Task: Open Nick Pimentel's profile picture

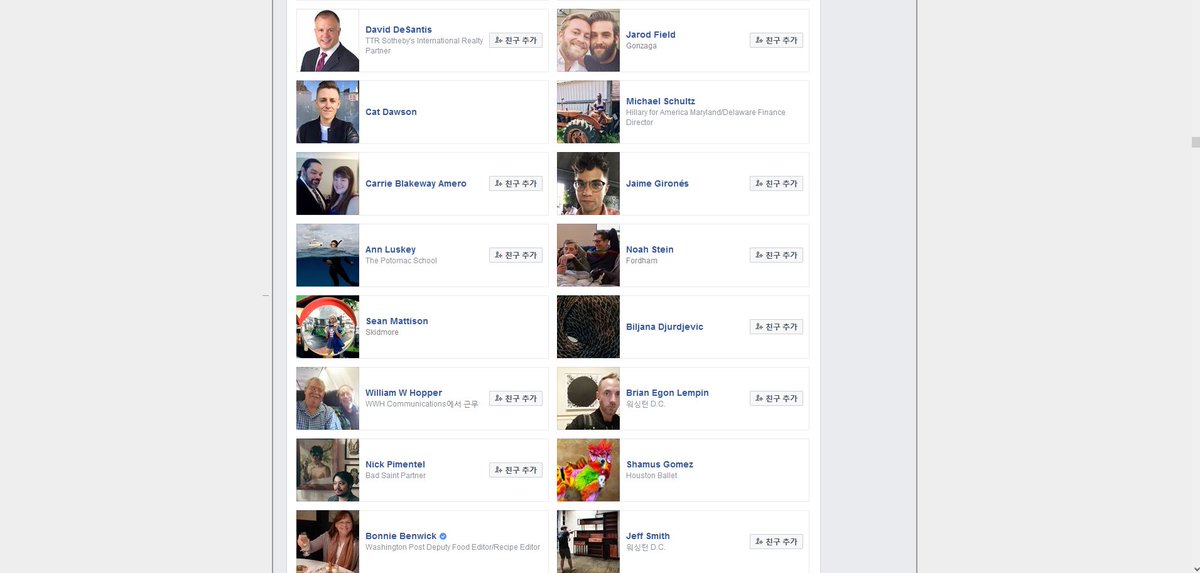Action: tap(327, 470)
